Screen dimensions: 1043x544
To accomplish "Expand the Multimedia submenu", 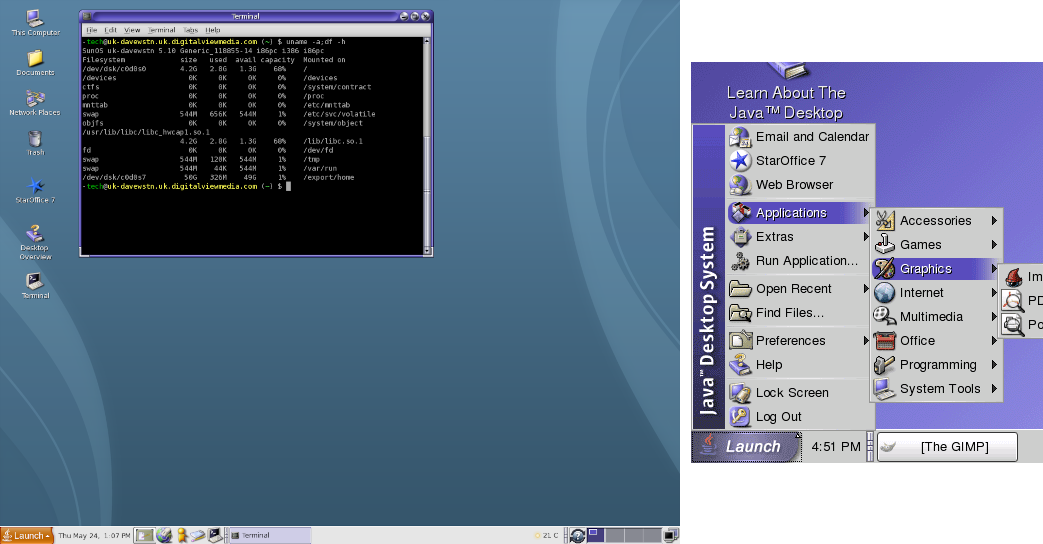I will pyautogui.click(x=930, y=317).
